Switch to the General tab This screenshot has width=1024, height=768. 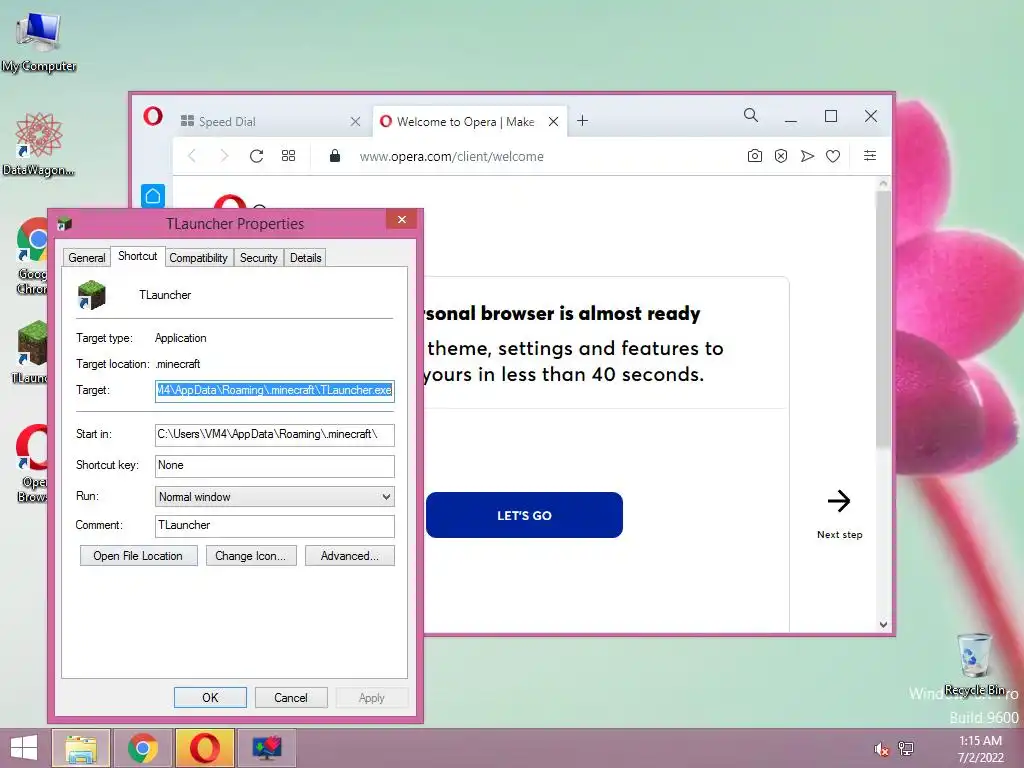pos(86,258)
